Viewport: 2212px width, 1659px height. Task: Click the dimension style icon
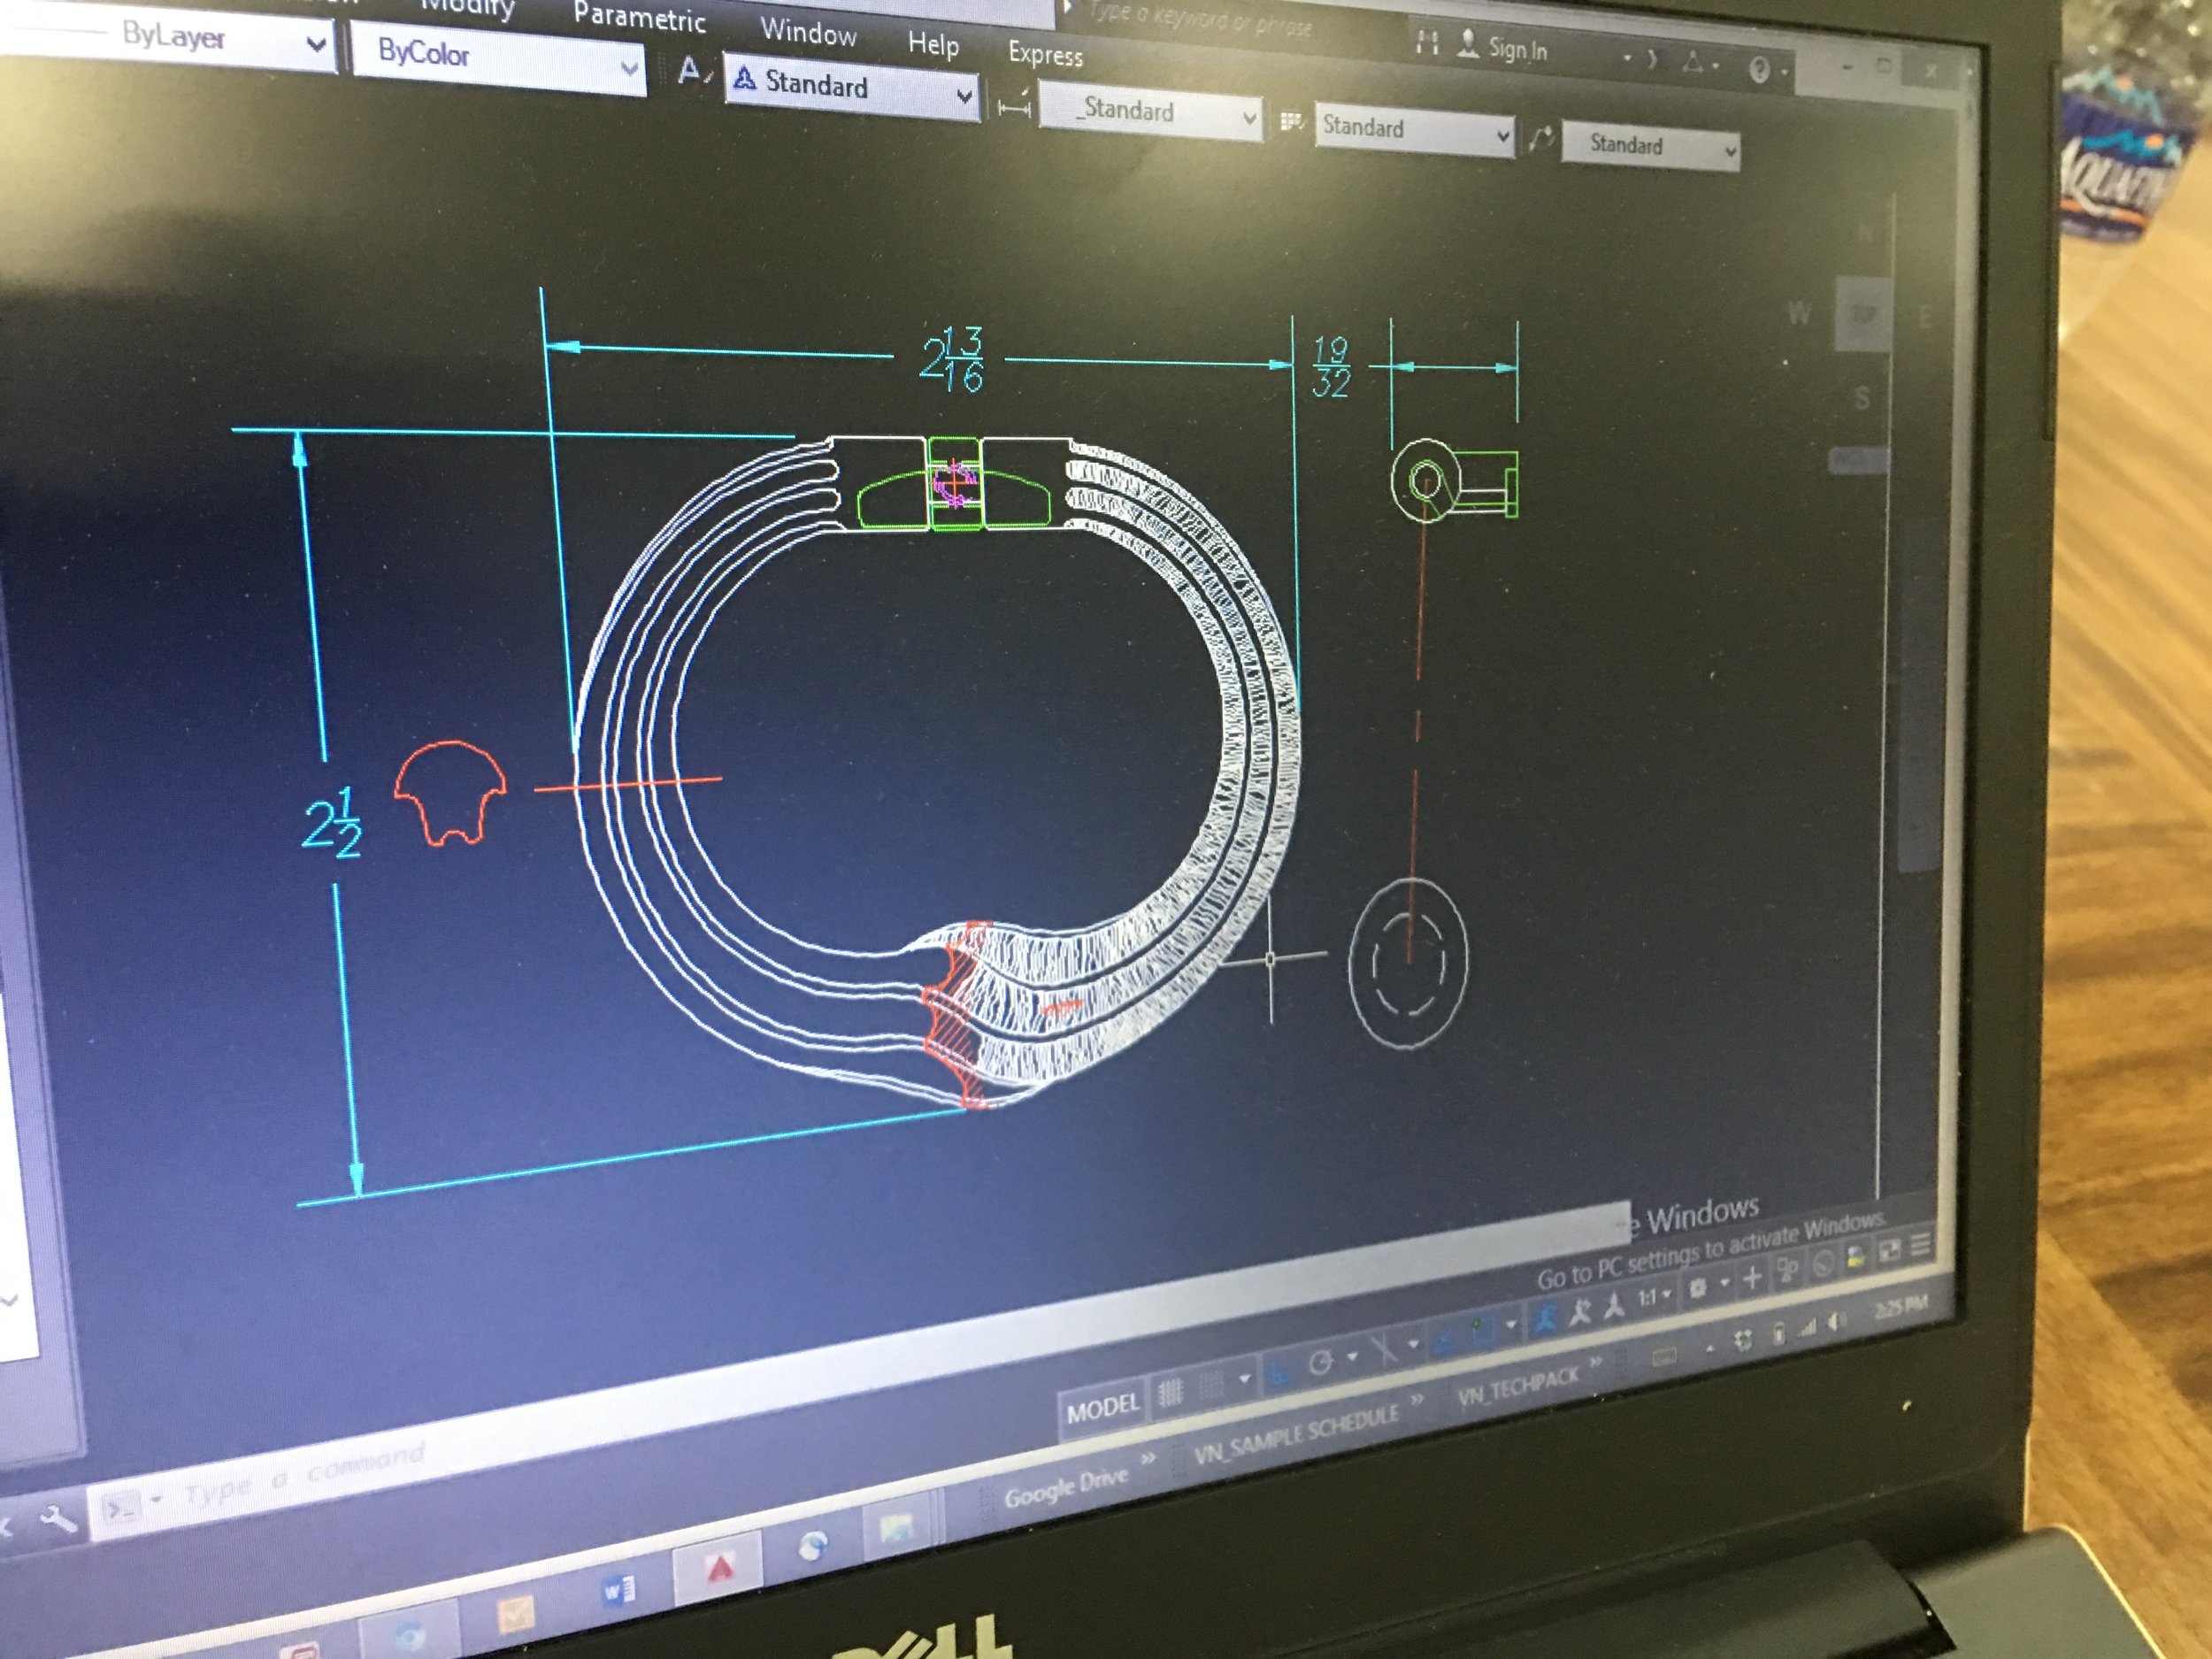1014,108
